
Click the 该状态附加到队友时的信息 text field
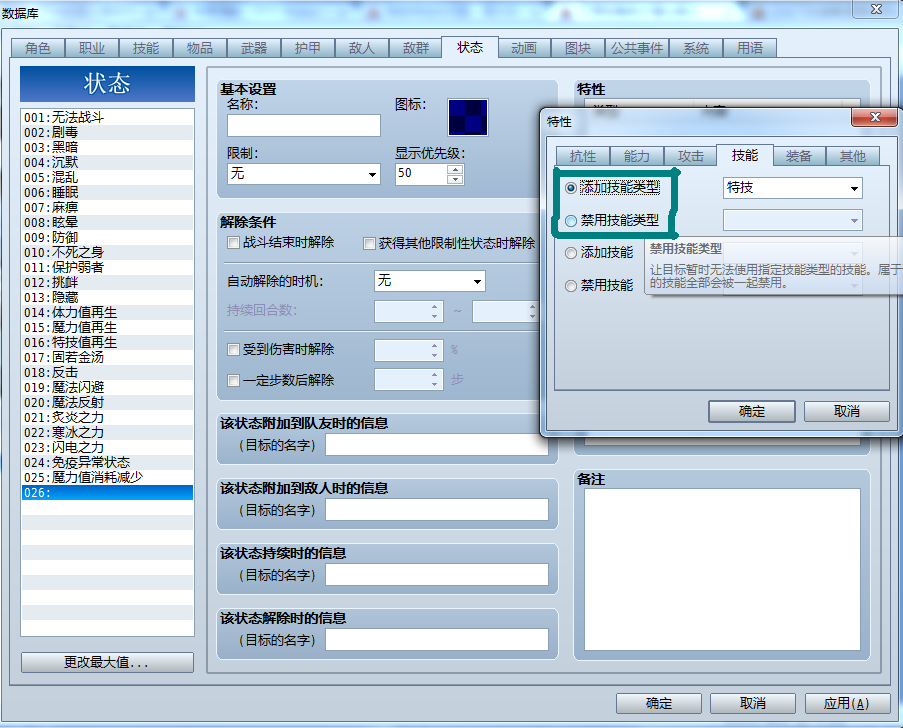pos(437,445)
